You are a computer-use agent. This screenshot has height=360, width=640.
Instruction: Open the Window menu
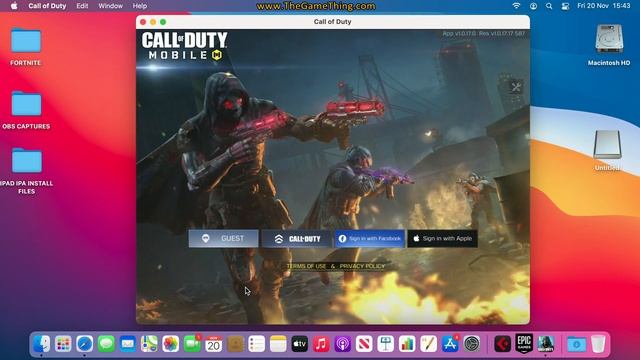(111, 6)
